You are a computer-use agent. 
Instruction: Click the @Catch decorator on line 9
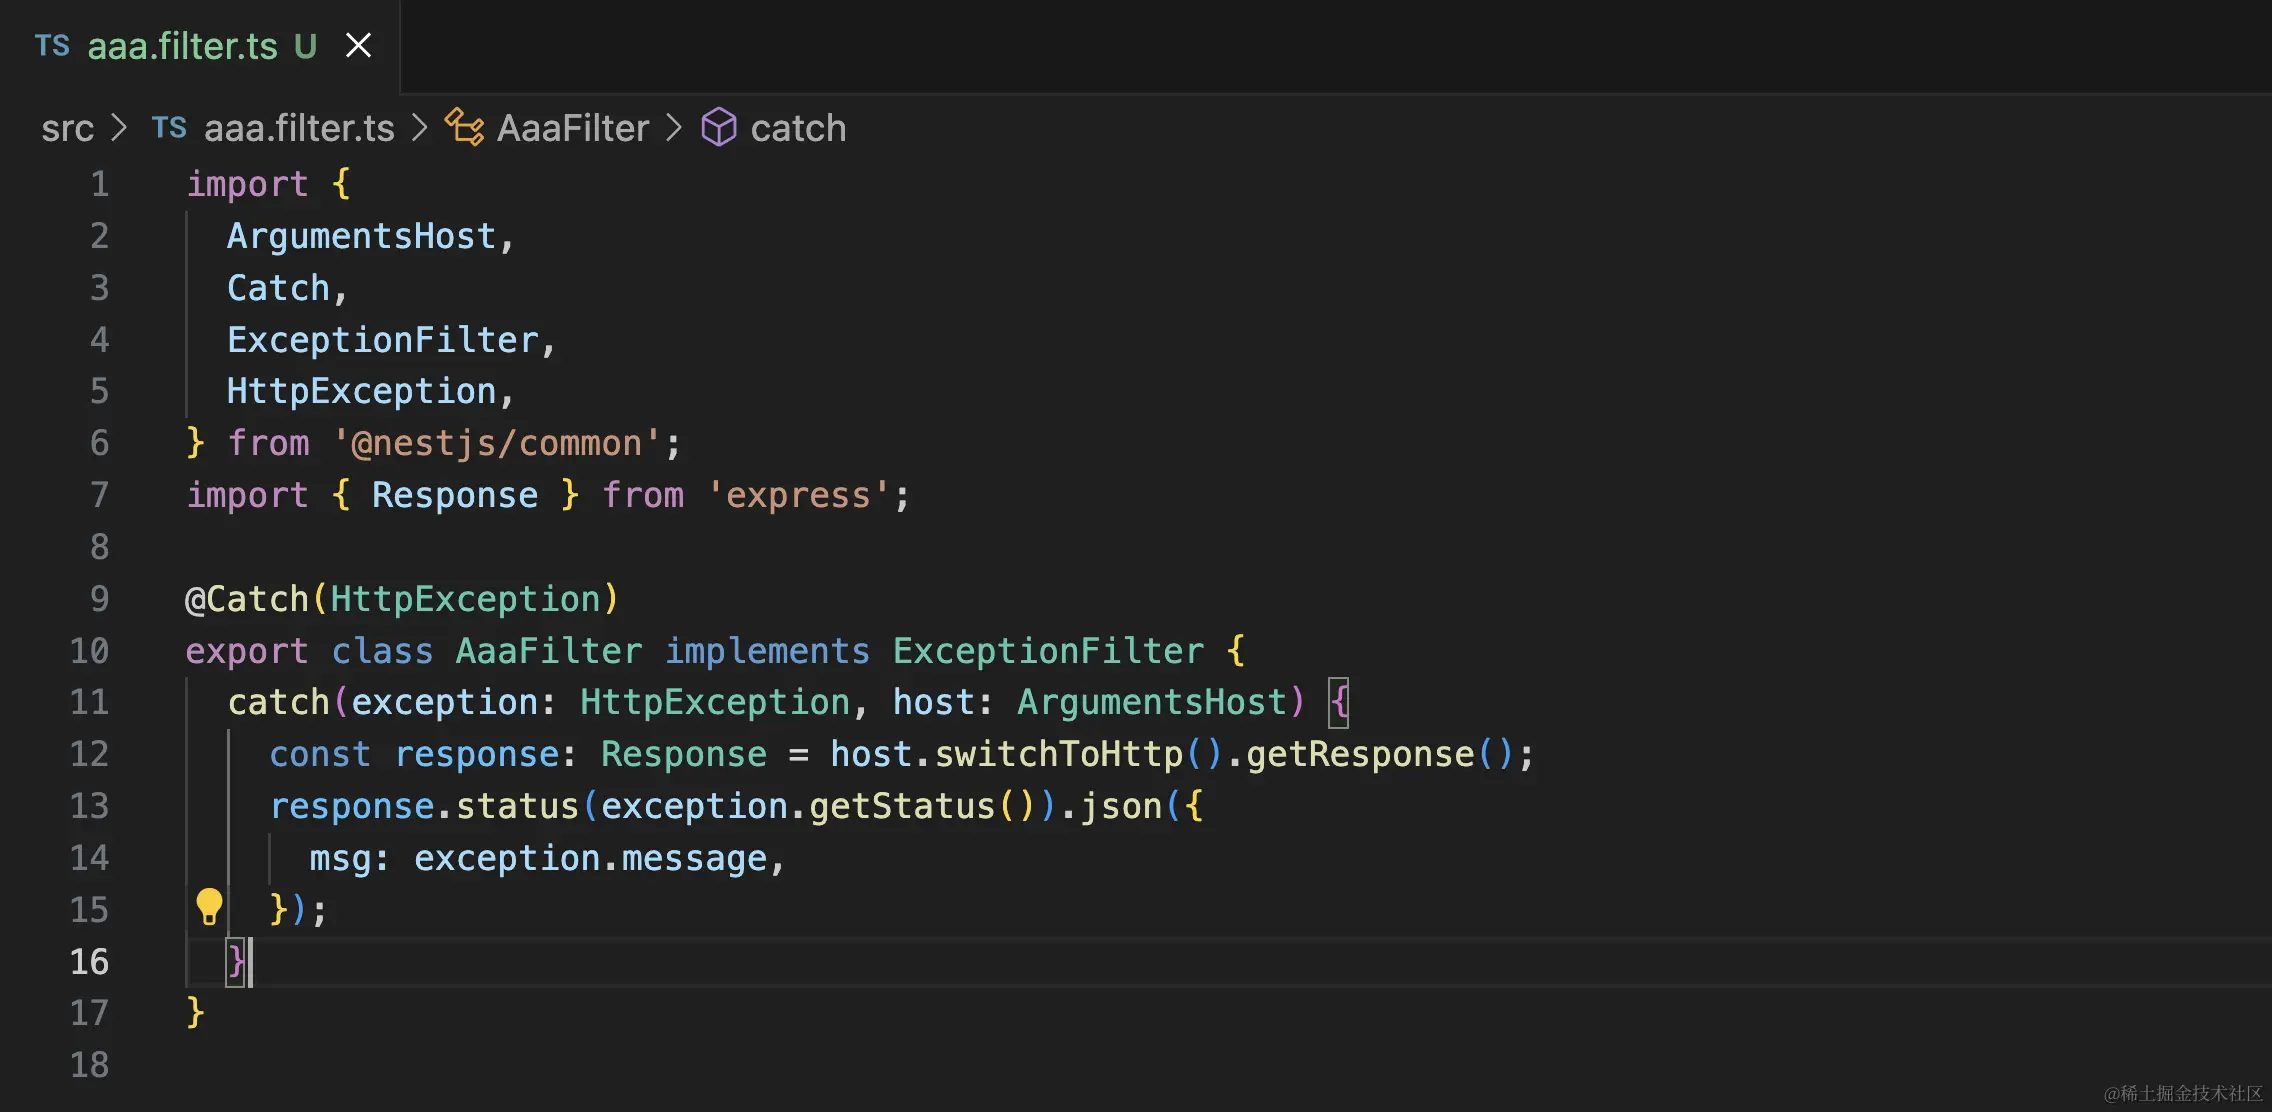[247, 599]
